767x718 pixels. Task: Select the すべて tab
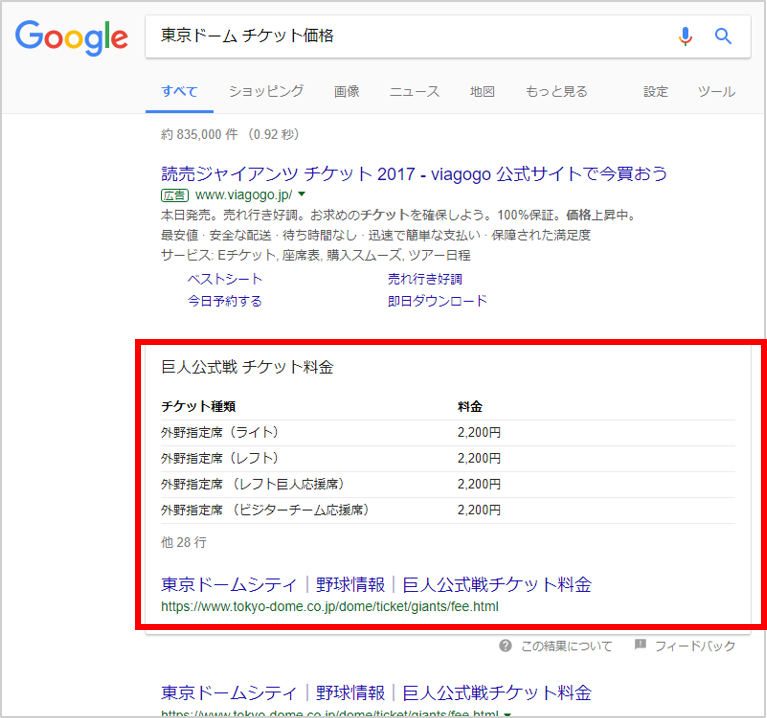pyautogui.click(x=180, y=91)
